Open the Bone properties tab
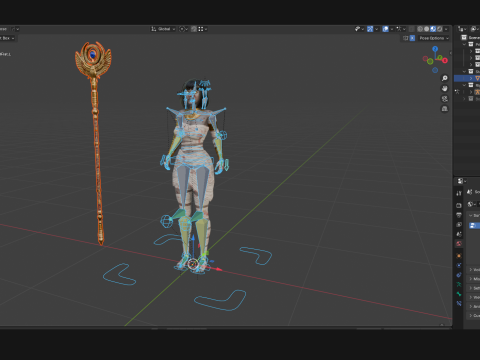The height and width of the screenshot is (360, 480). (459, 294)
